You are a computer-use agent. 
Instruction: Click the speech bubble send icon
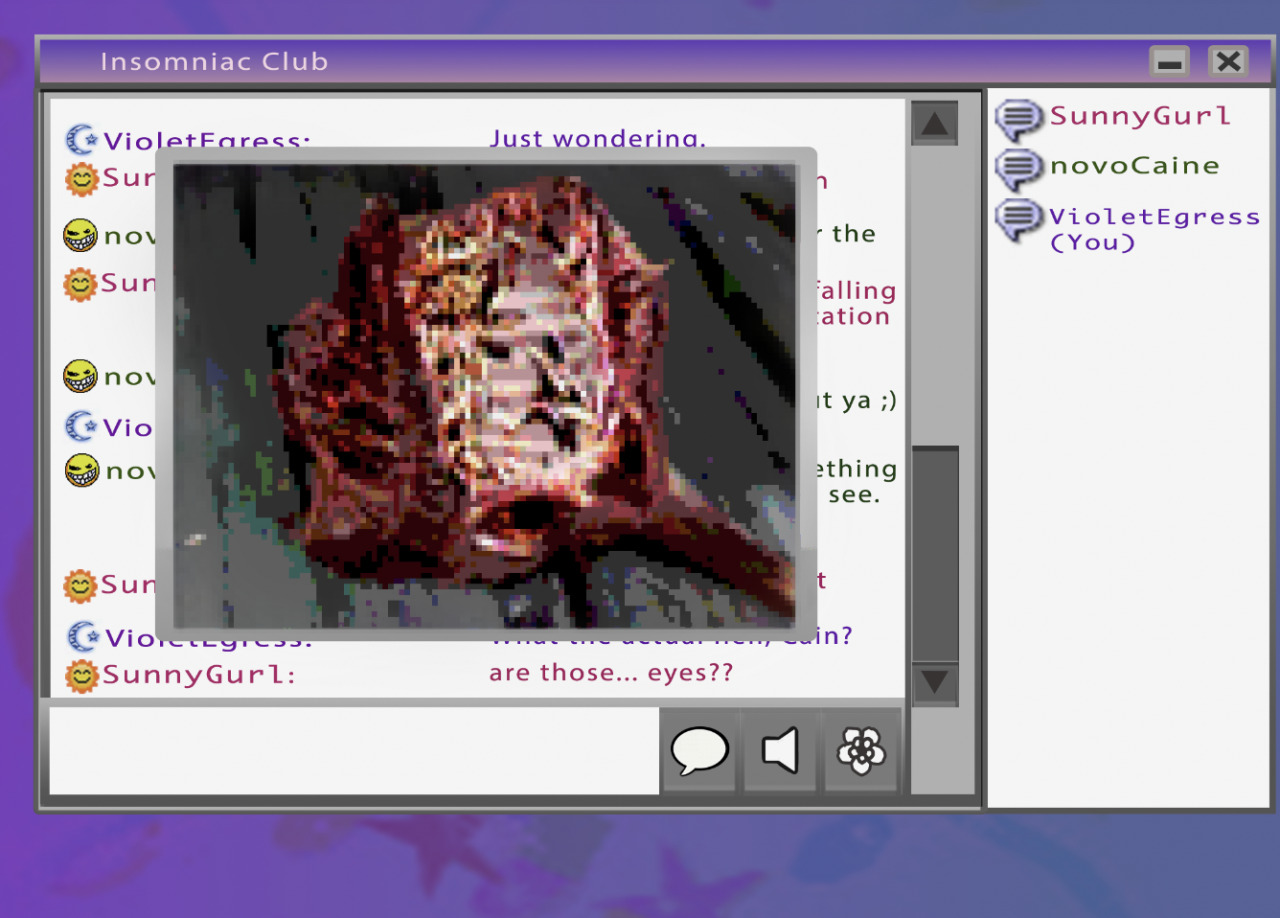tap(699, 750)
